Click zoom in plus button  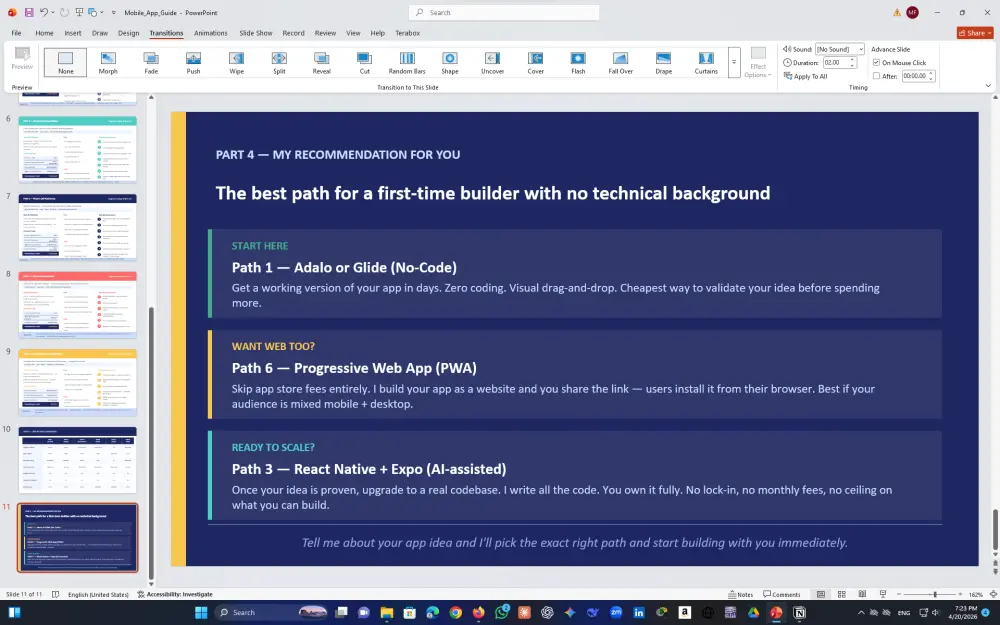click(960, 594)
